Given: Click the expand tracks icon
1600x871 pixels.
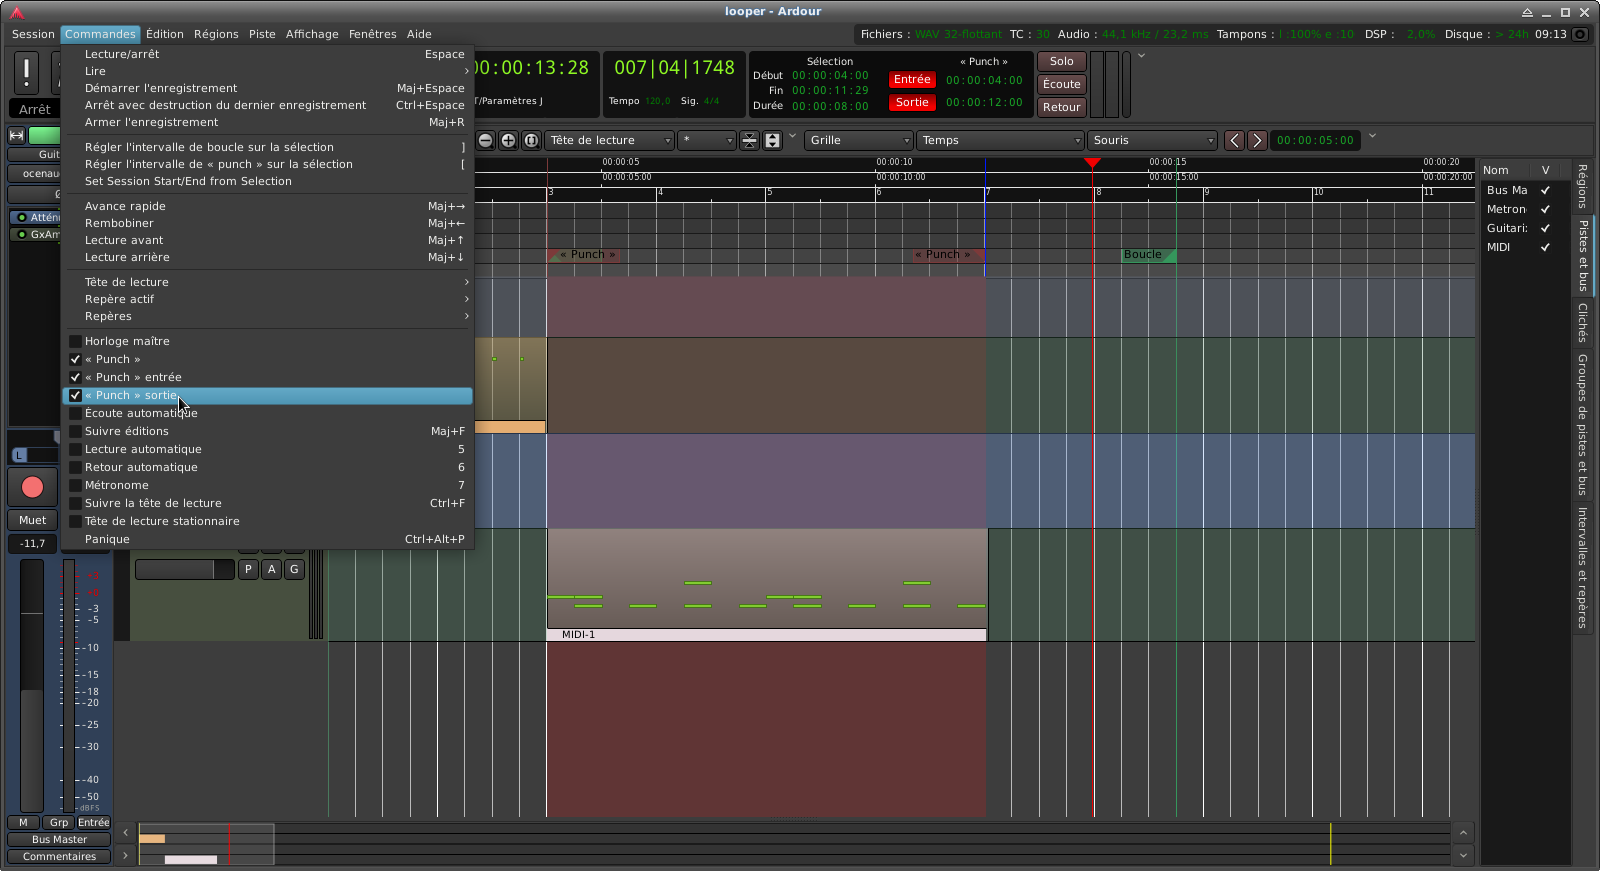Looking at the screenshot, I should [x=772, y=141].
